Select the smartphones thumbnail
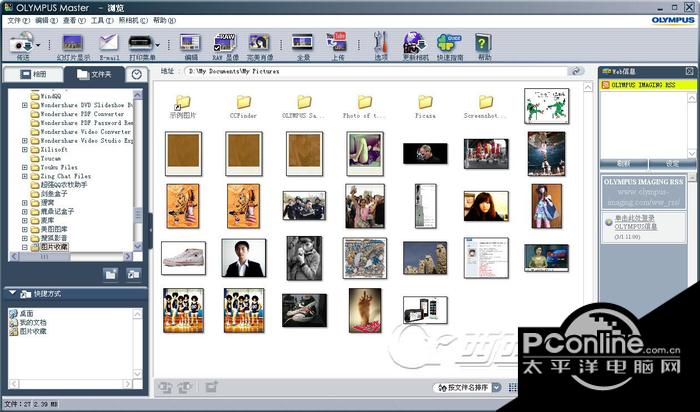700x412 pixels. click(x=425, y=309)
